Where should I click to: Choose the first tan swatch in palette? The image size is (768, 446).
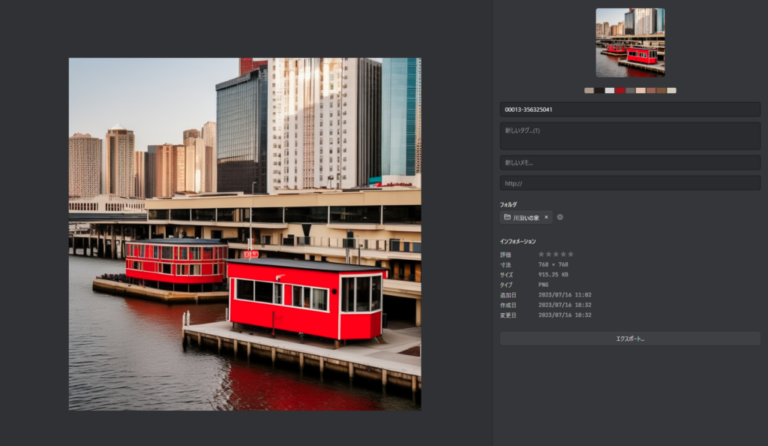589,90
